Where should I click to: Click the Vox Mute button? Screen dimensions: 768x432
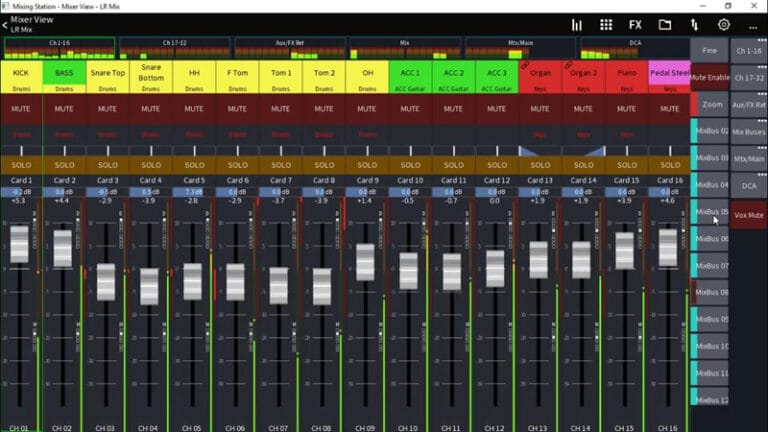[x=749, y=215]
